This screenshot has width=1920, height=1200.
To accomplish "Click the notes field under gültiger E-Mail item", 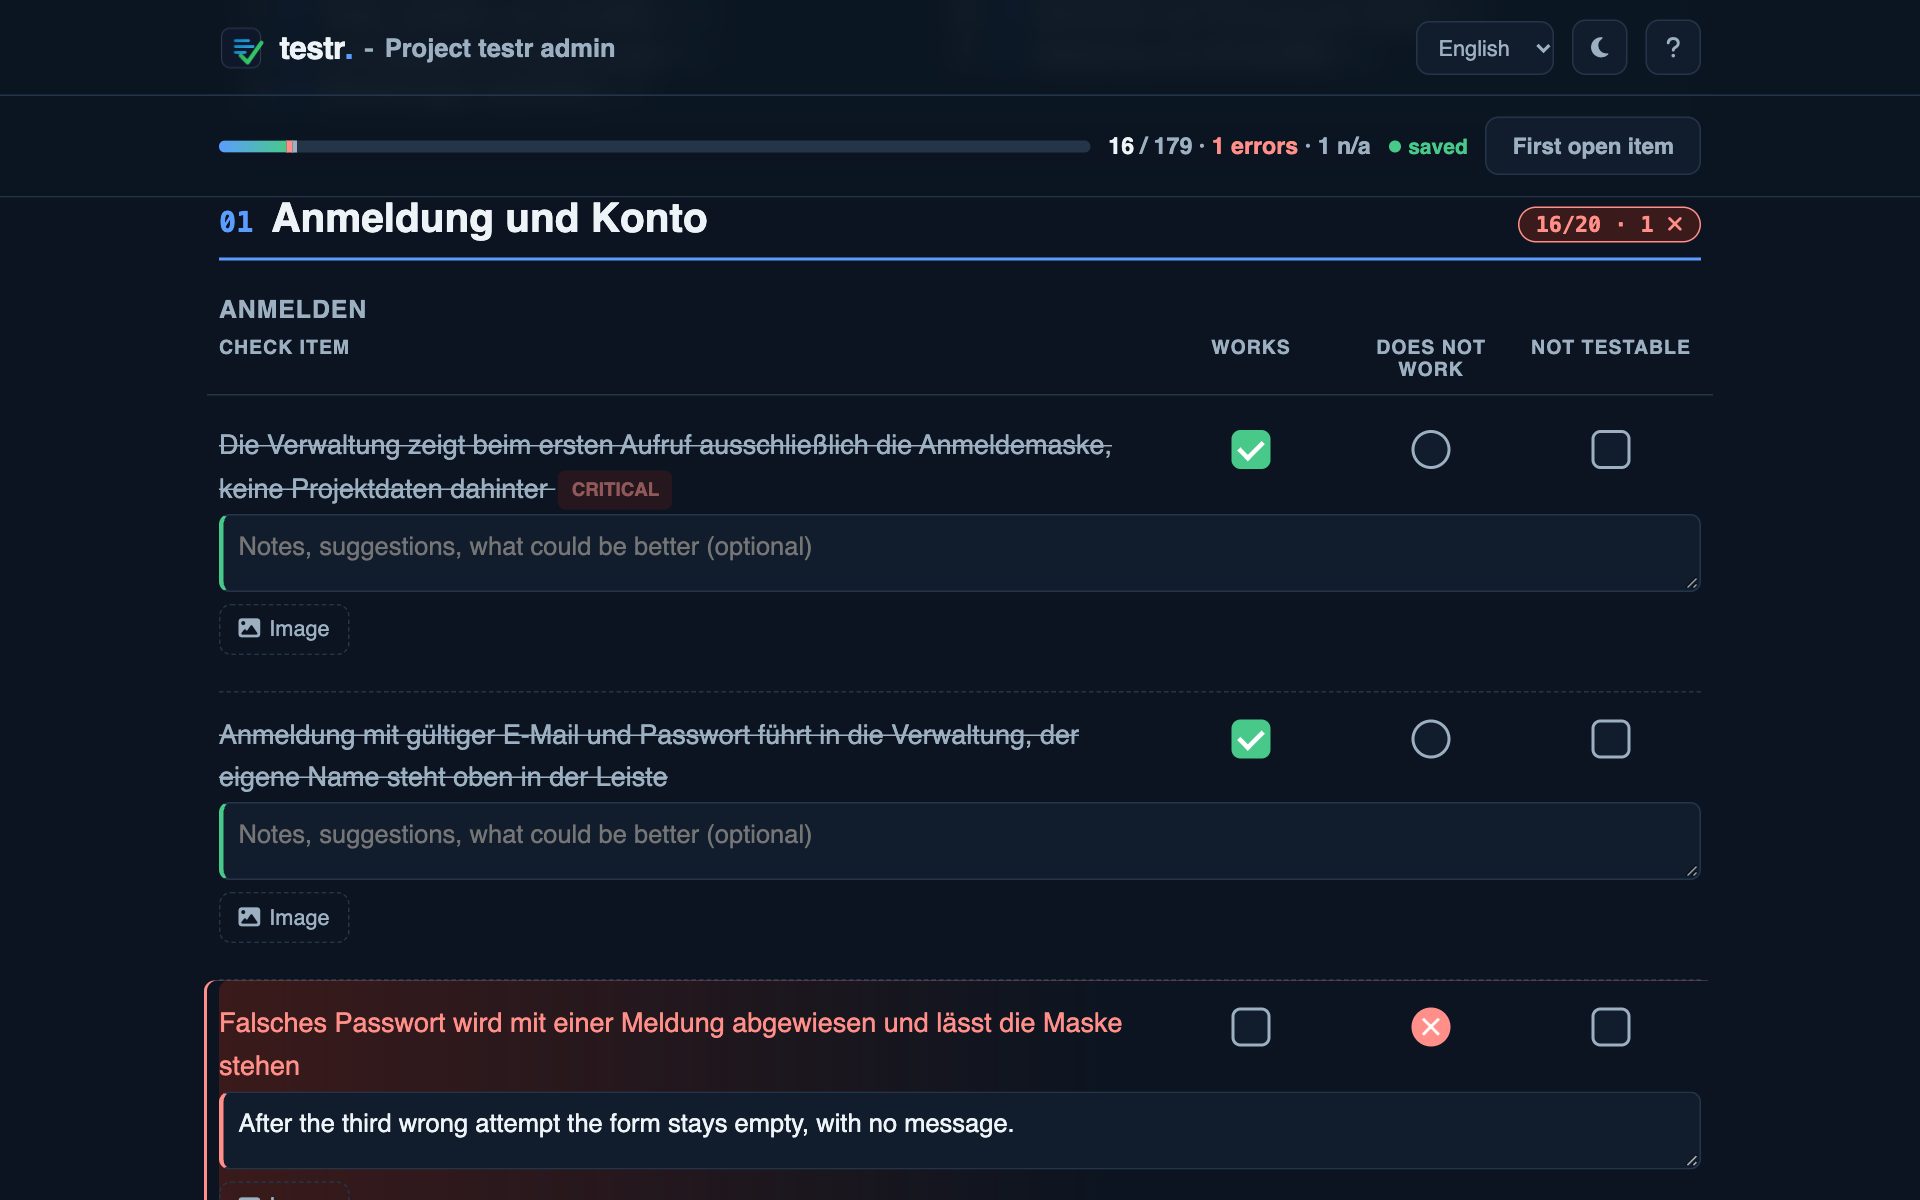I will coord(959,841).
